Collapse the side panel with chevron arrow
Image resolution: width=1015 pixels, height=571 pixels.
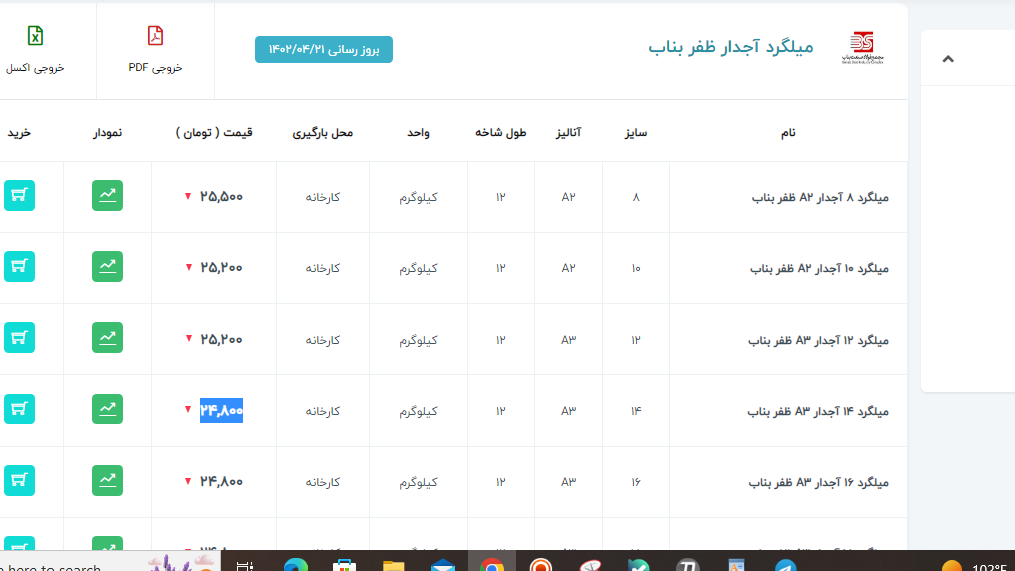tap(948, 59)
